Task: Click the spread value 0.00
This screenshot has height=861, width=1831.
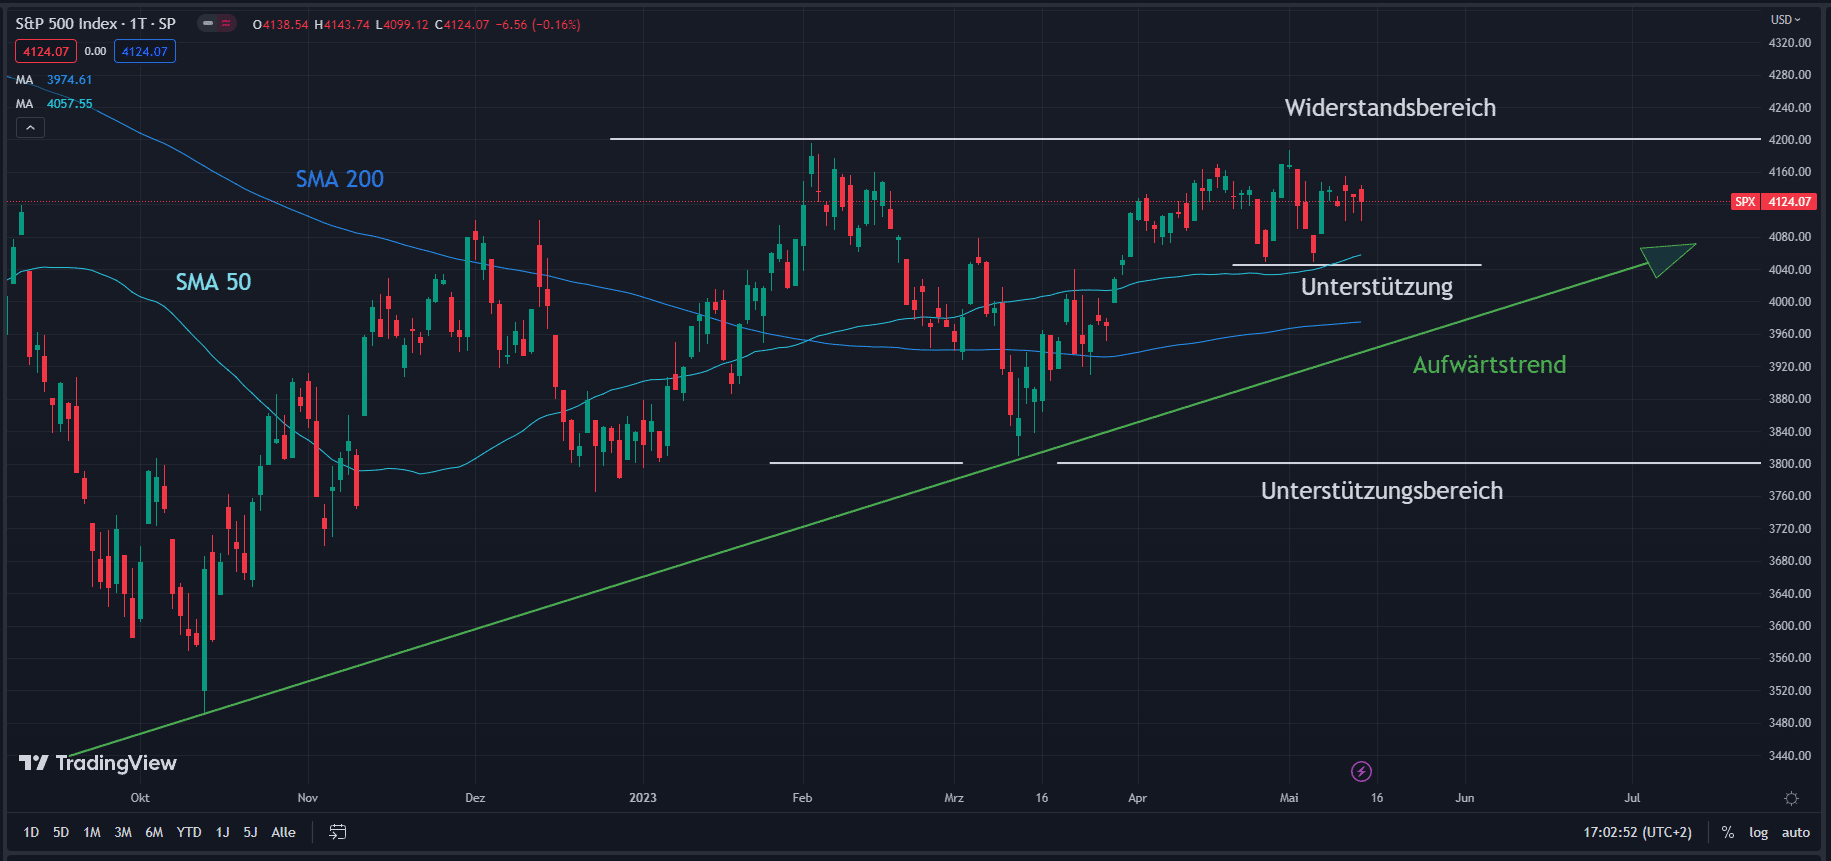Action: click(x=95, y=51)
